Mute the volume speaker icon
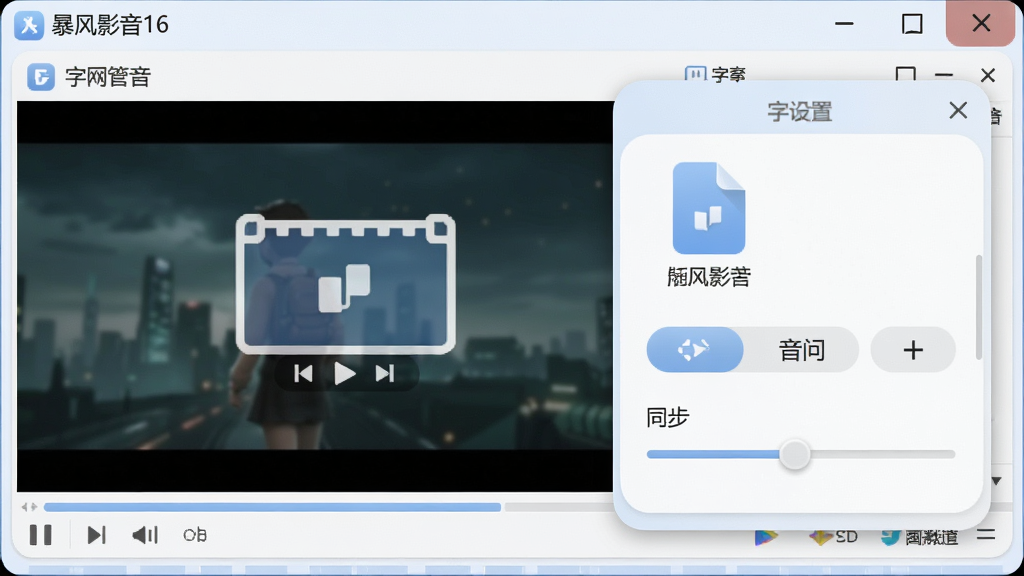This screenshot has width=1024, height=576. pos(145,535)
